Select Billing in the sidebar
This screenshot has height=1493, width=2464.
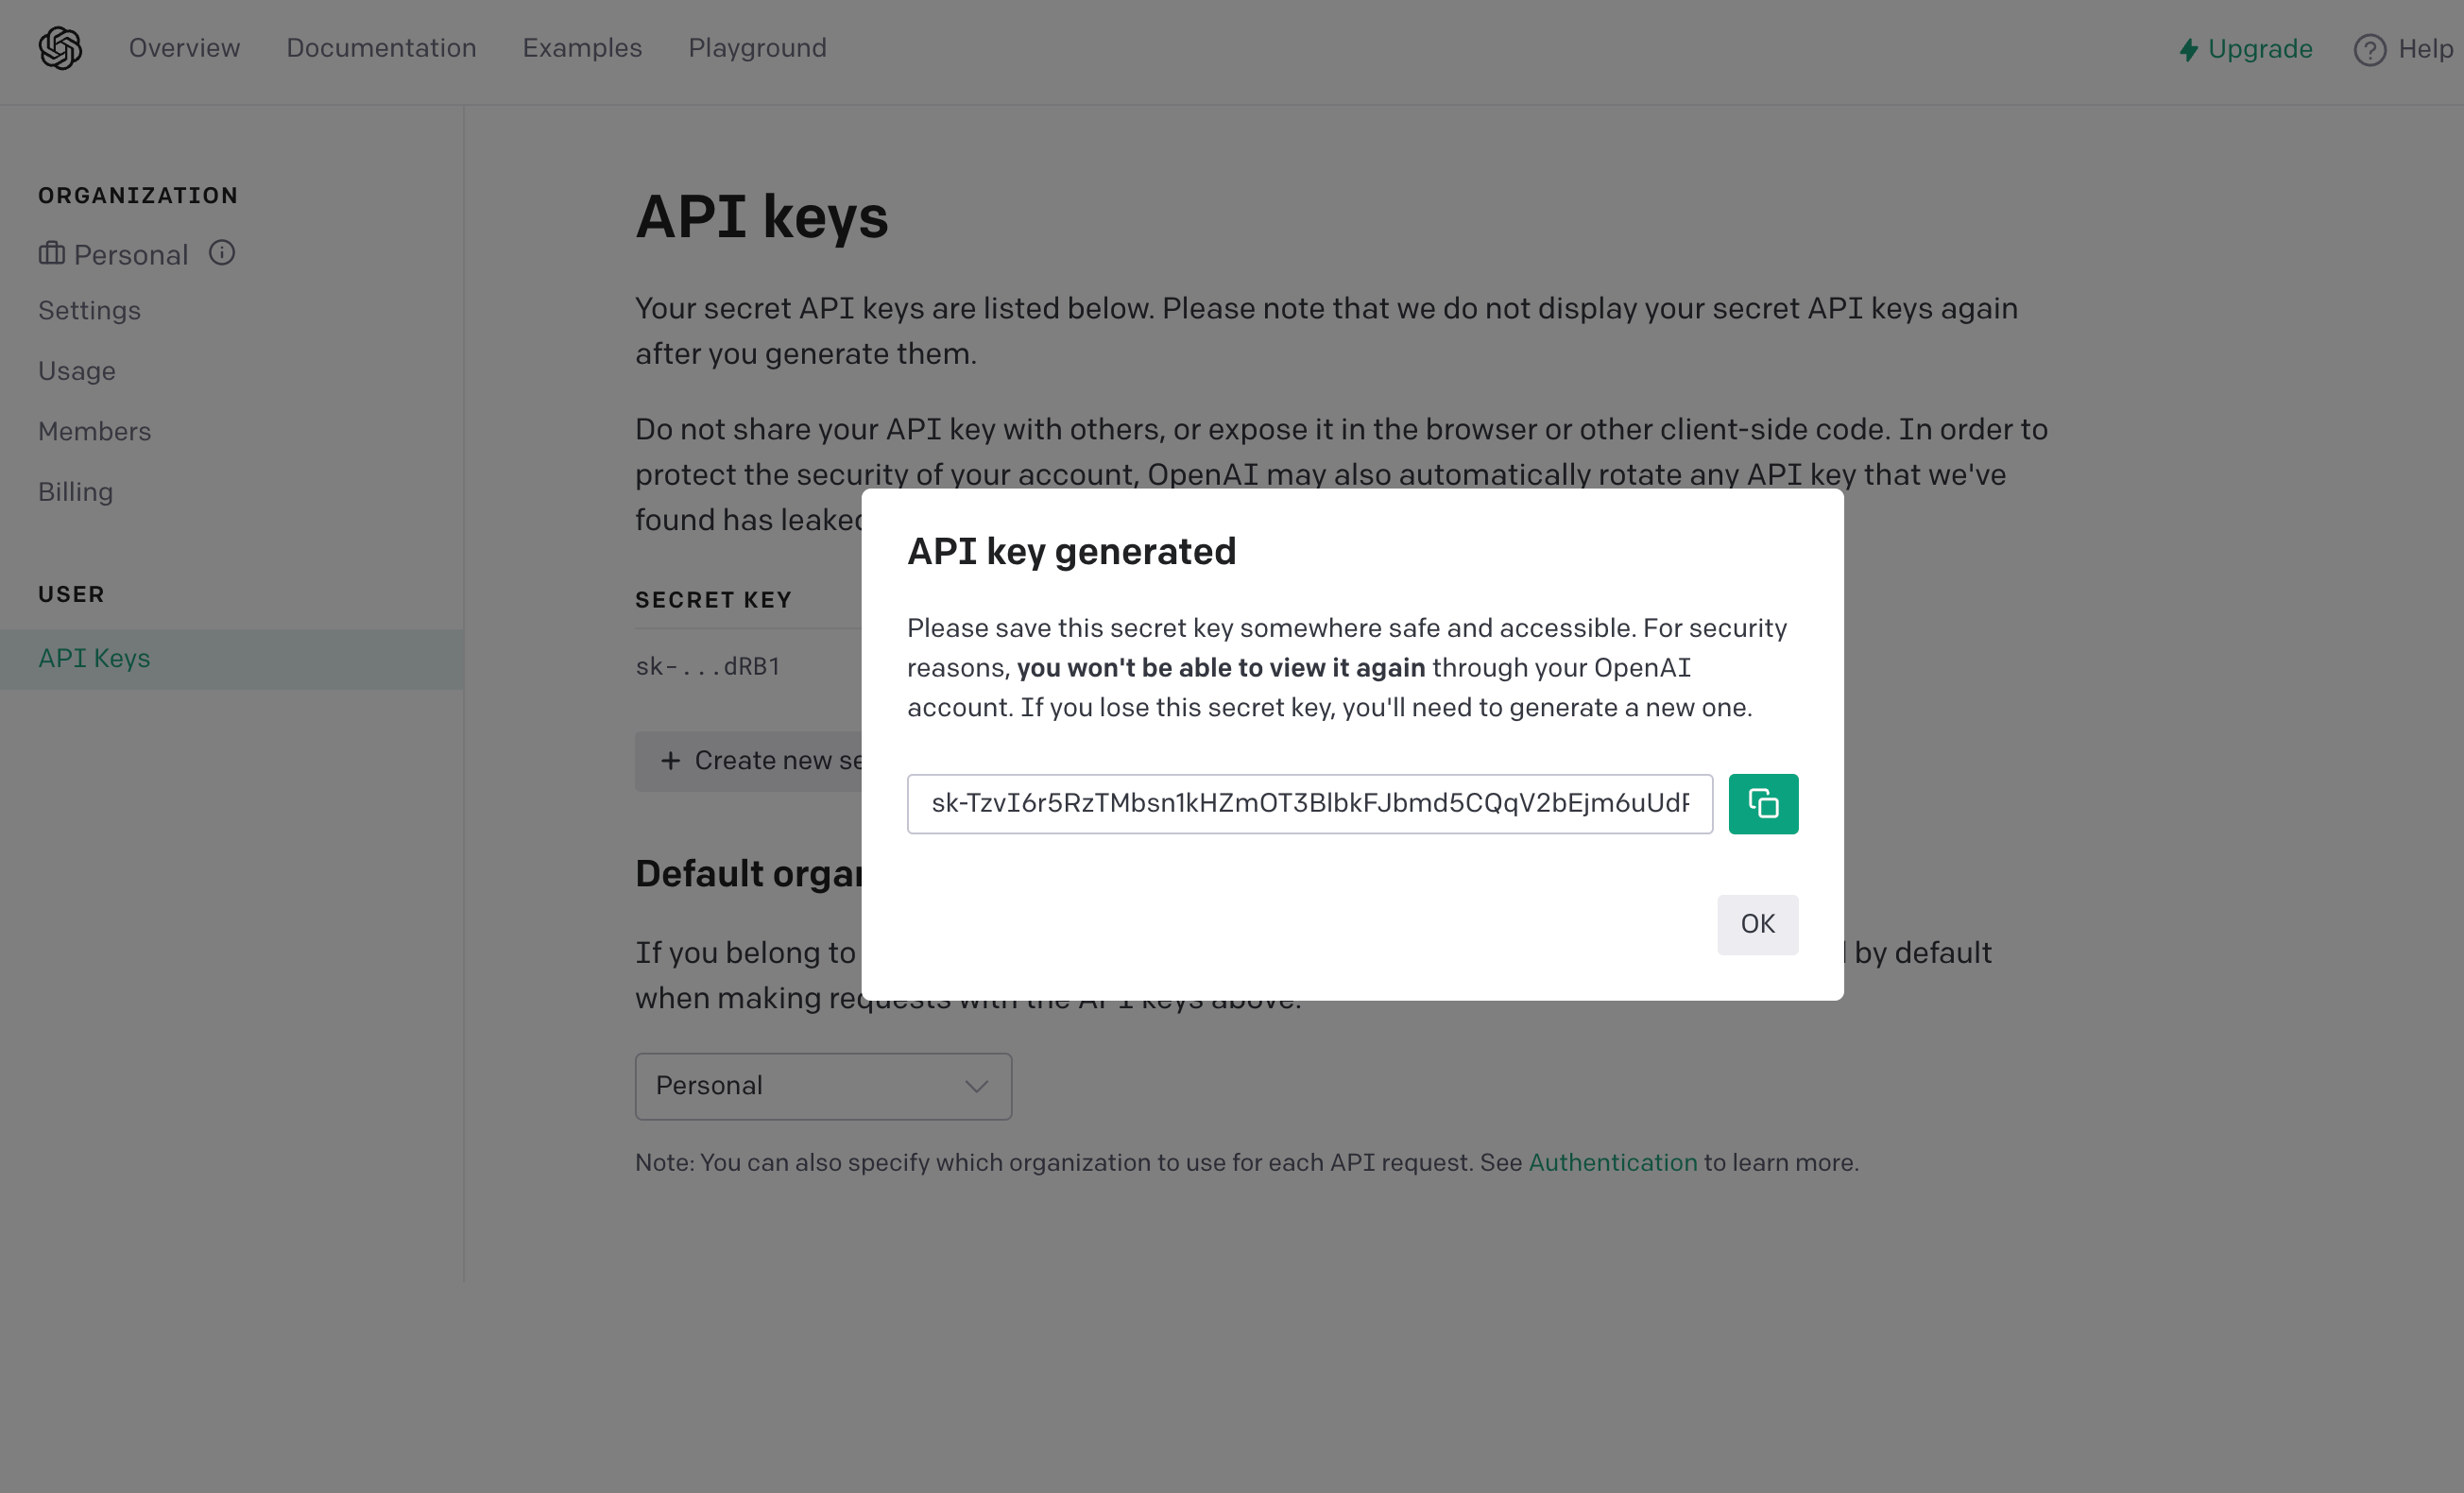coord(75,492)
